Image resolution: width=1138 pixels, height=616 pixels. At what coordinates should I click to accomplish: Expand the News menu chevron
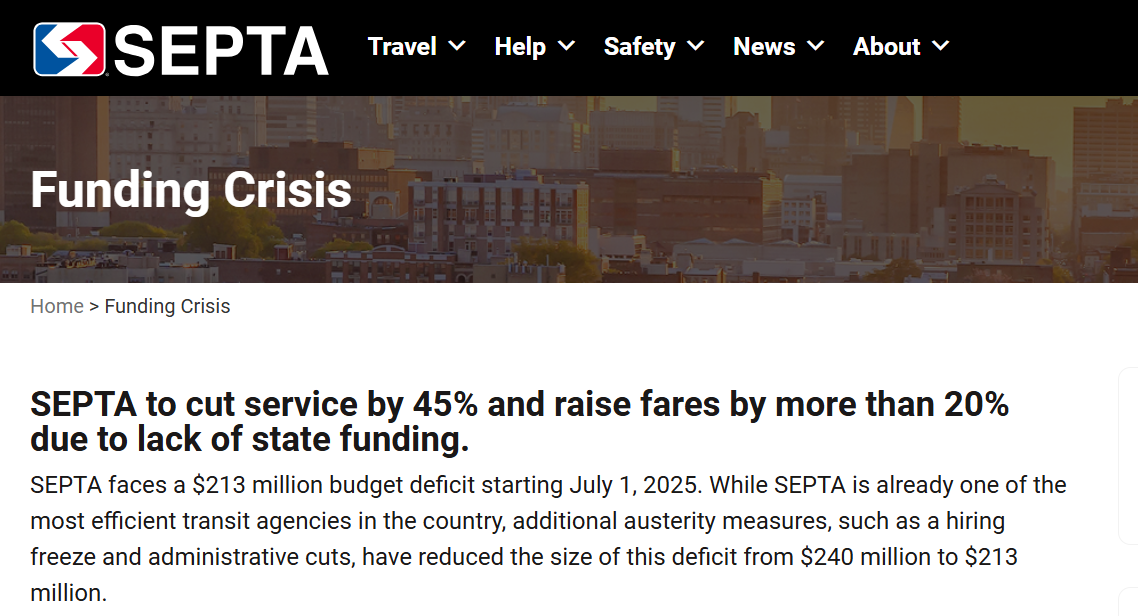pos(816,46)
